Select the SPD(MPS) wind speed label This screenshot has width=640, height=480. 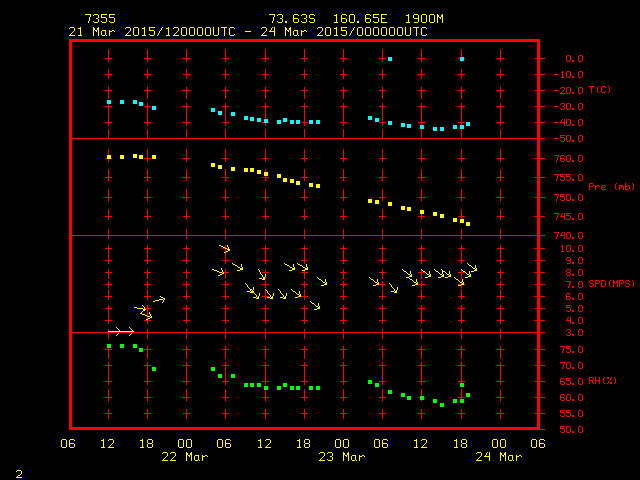[x=610, y=284]
